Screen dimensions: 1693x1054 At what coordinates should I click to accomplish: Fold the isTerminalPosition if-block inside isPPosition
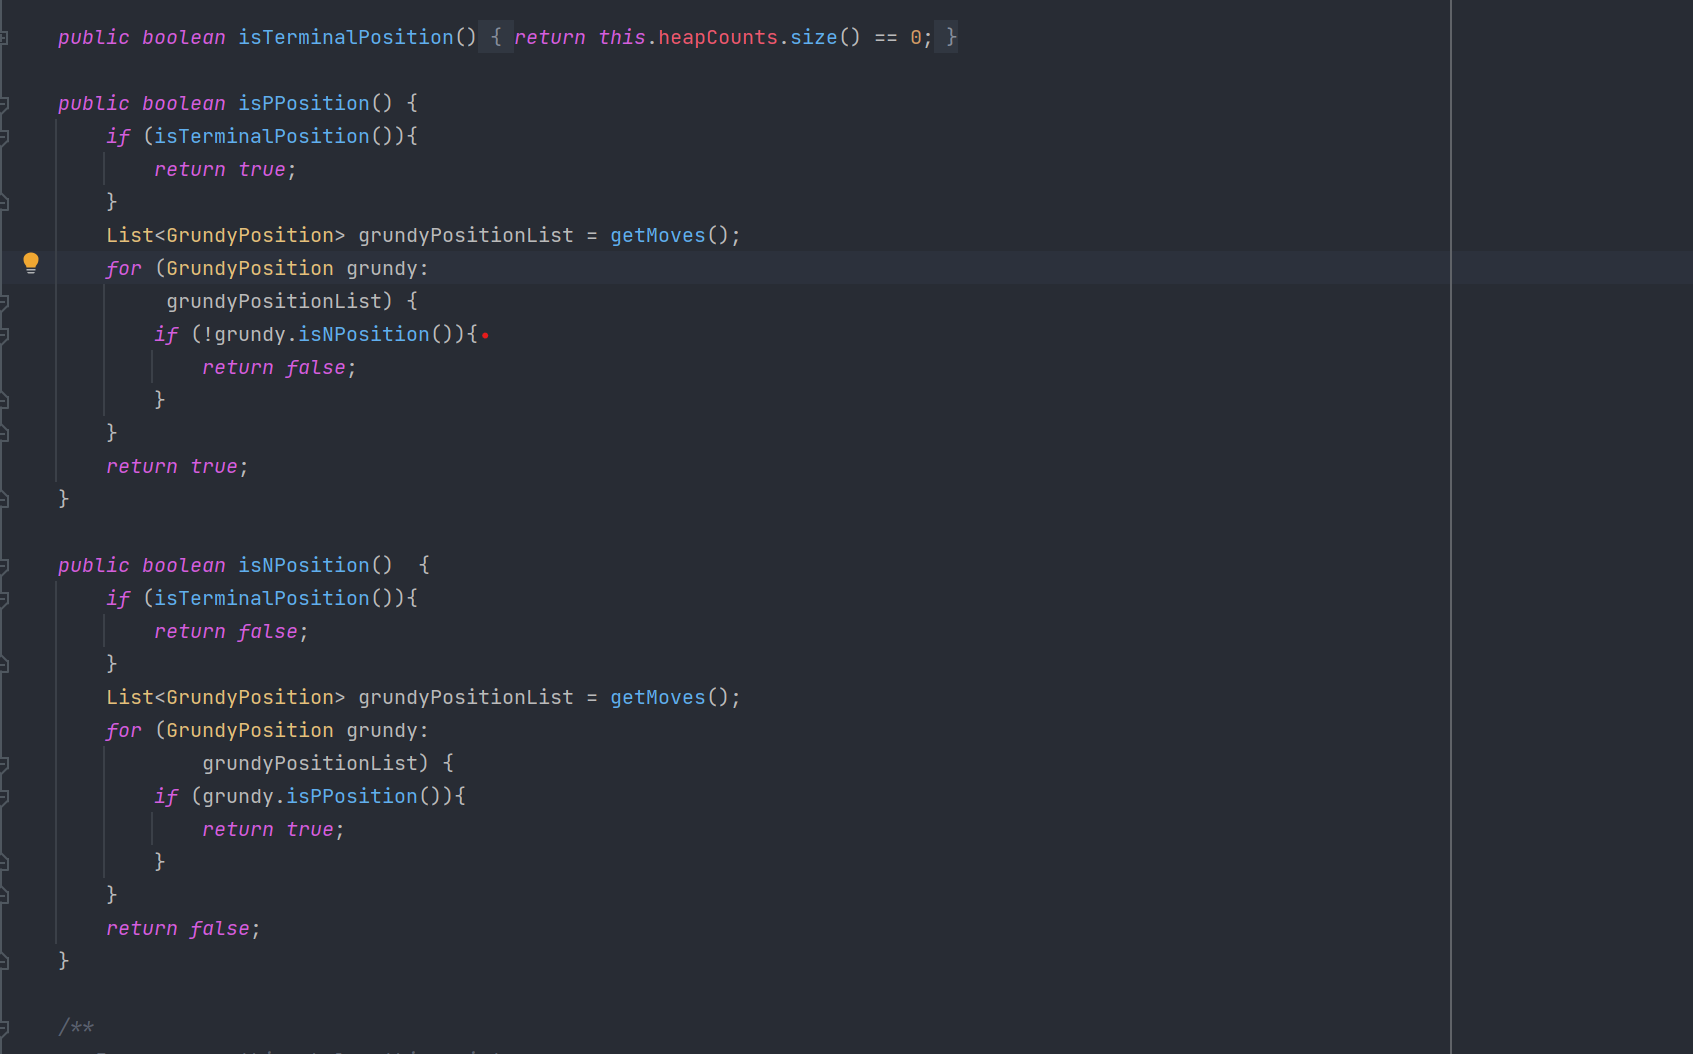pos(4,137)
